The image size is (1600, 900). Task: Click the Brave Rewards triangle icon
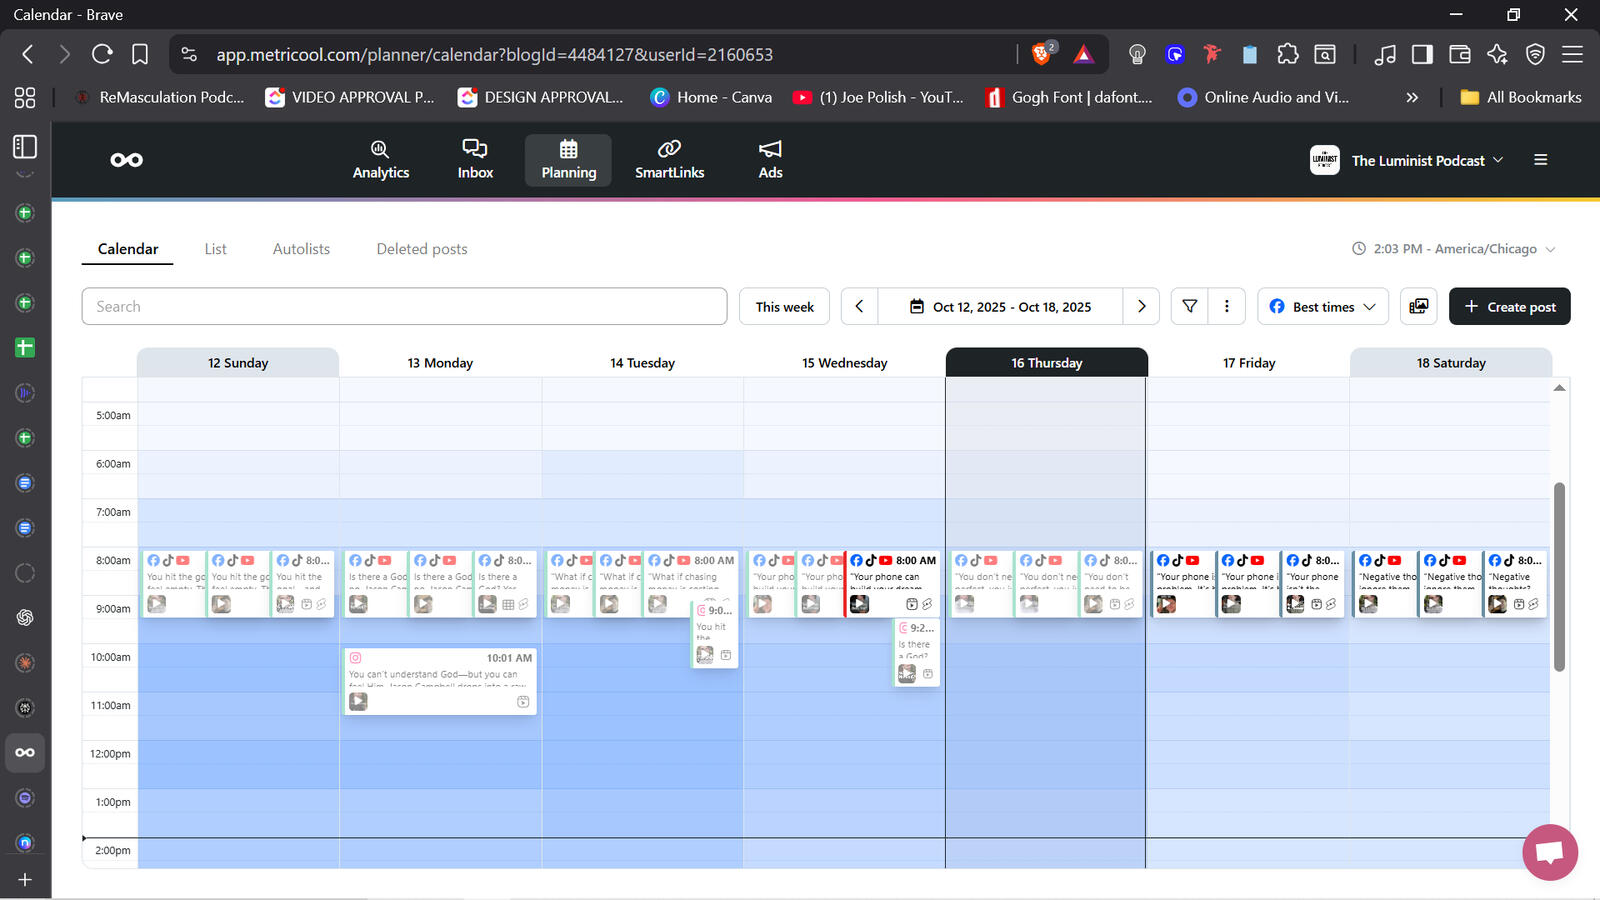[x=1083, y=54]
